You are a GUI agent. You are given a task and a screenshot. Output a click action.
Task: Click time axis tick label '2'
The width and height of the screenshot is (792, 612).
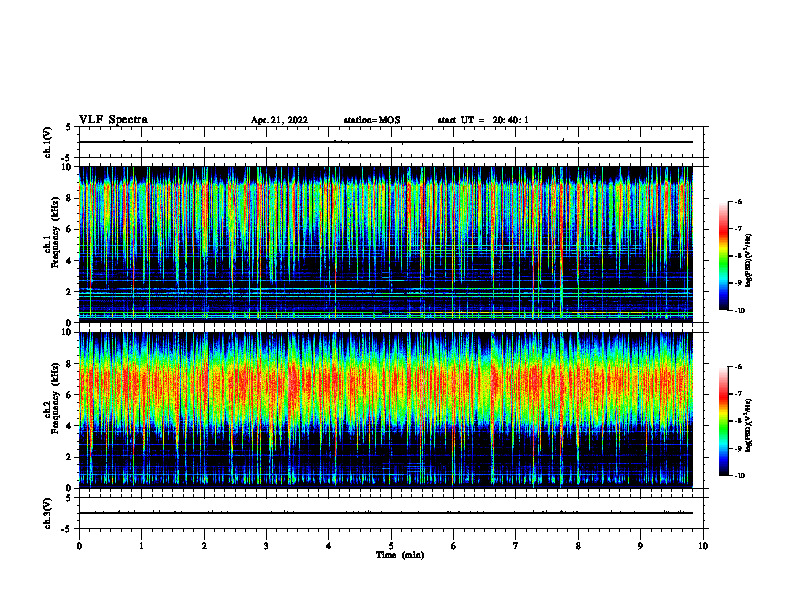click(x=204, y=546)
